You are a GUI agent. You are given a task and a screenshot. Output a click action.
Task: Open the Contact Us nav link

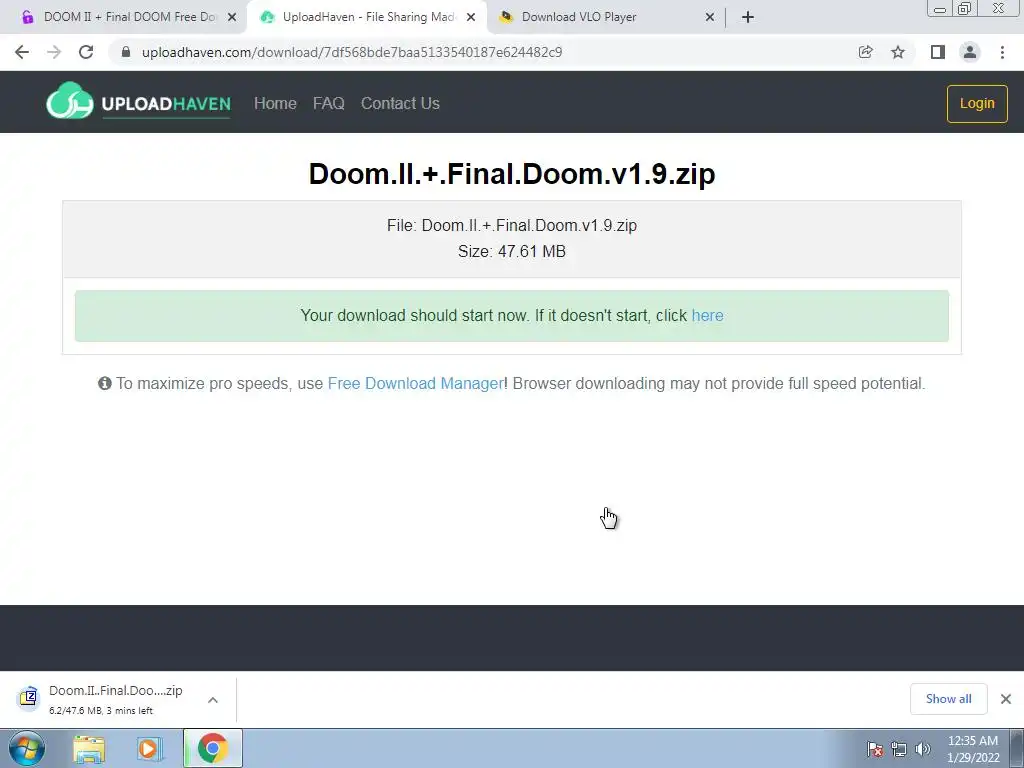(x=400, y=103)
